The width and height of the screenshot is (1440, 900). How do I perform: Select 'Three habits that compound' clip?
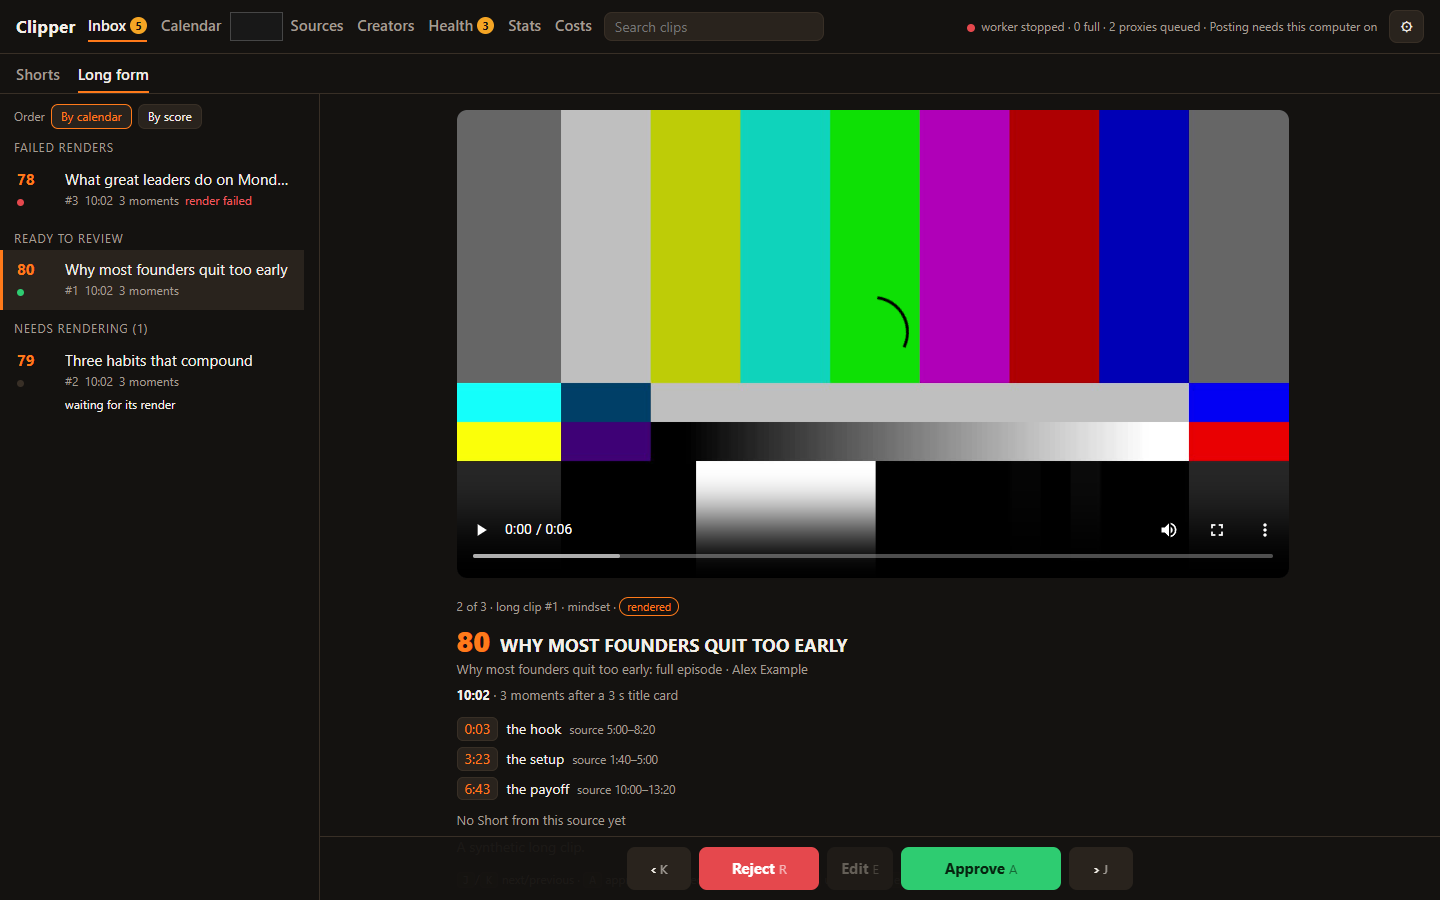(x=152, y=381)
